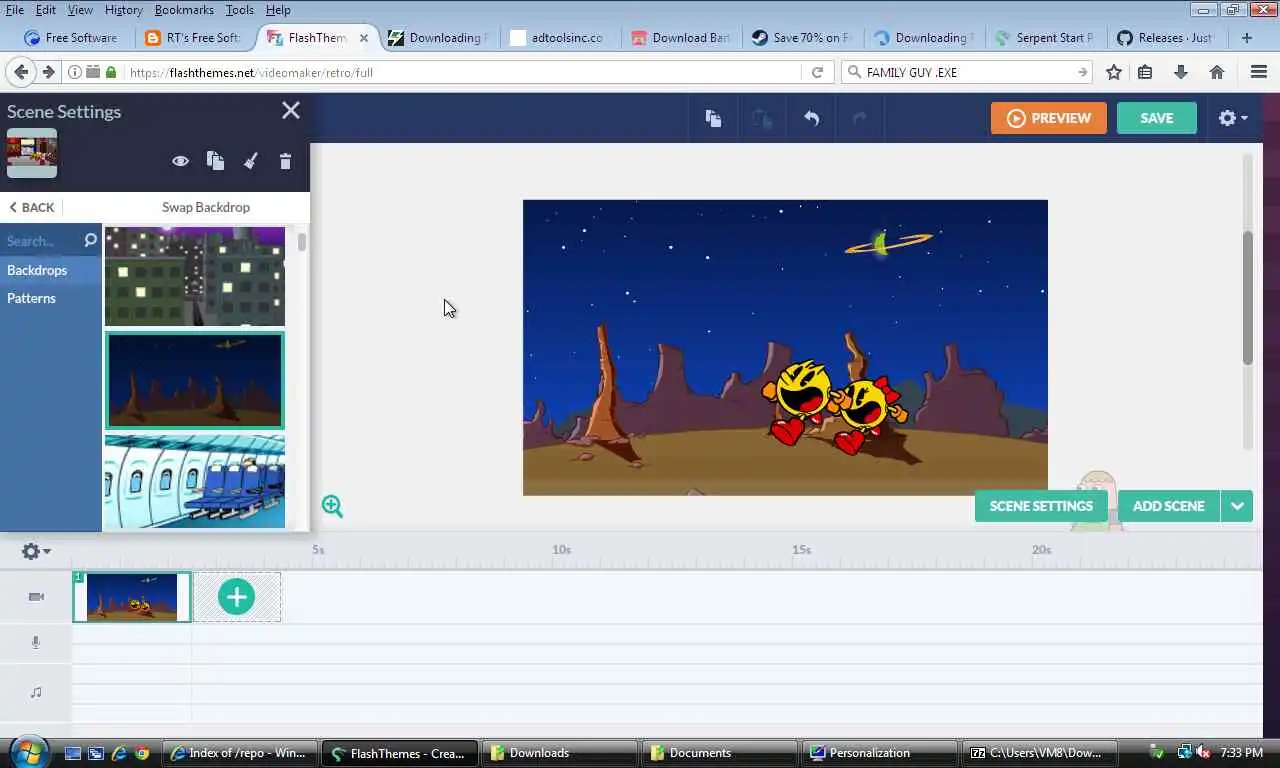Delete scene with the trash icon
The height and width of the screenshot is (768, 1280).
coord(285,161)
